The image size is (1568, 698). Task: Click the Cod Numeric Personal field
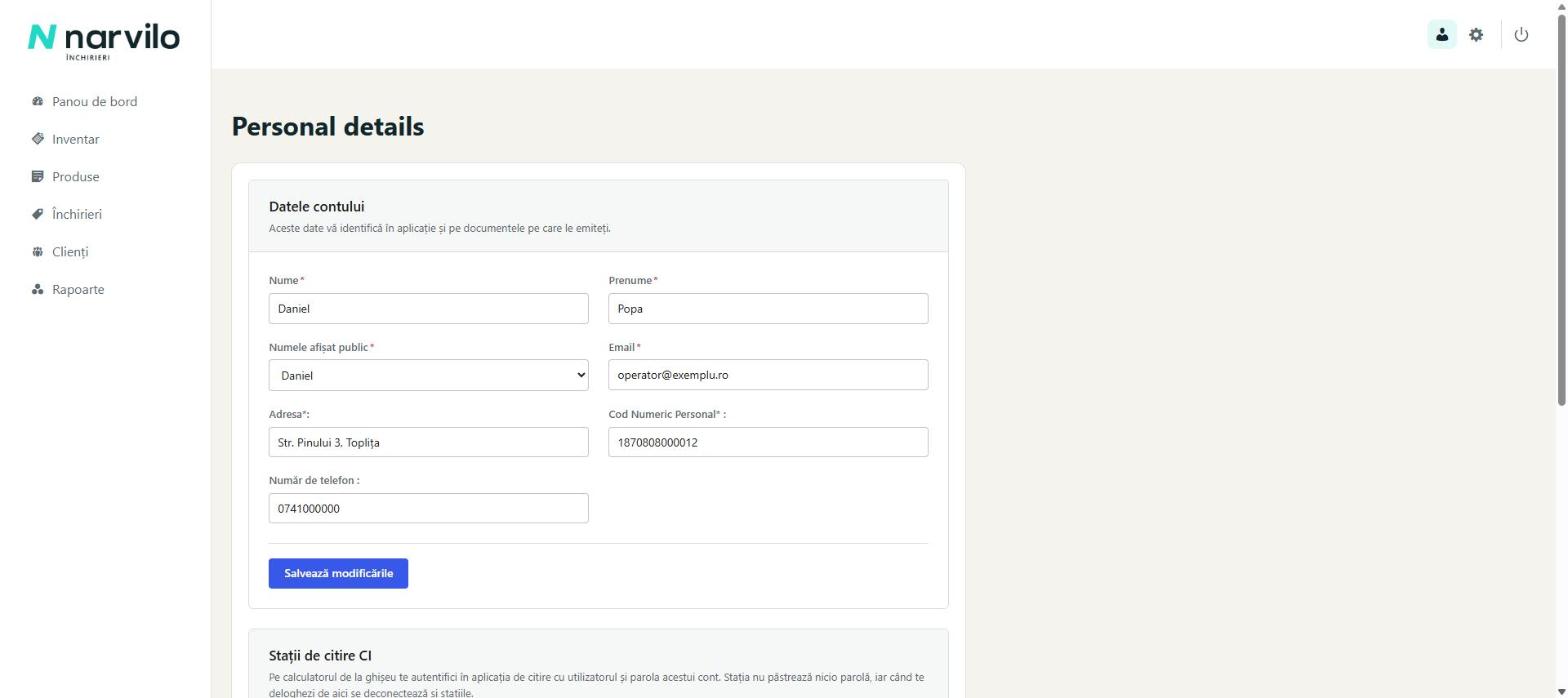[768, 442]
